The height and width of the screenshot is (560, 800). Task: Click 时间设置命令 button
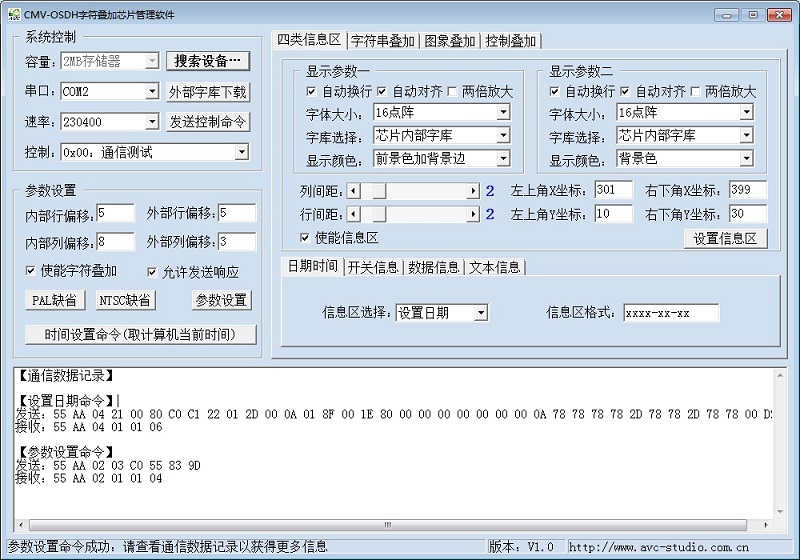141,334
